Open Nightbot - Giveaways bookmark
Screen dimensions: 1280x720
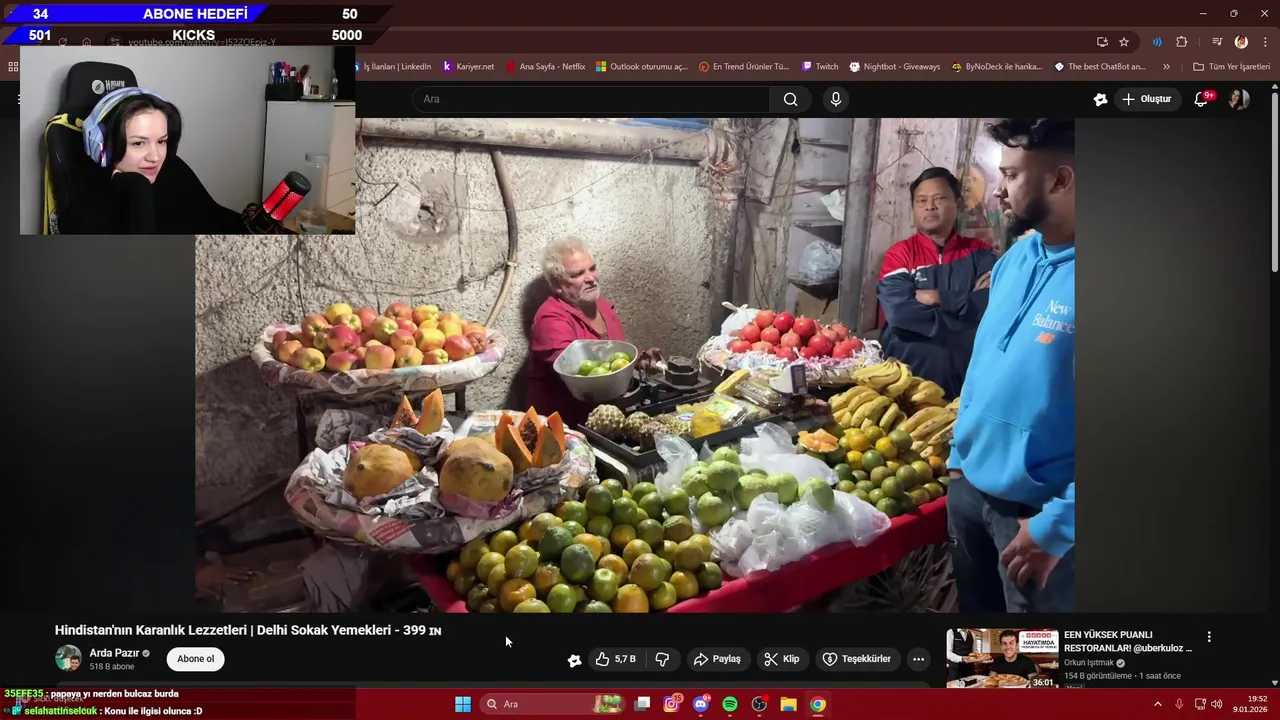point(894,67)
